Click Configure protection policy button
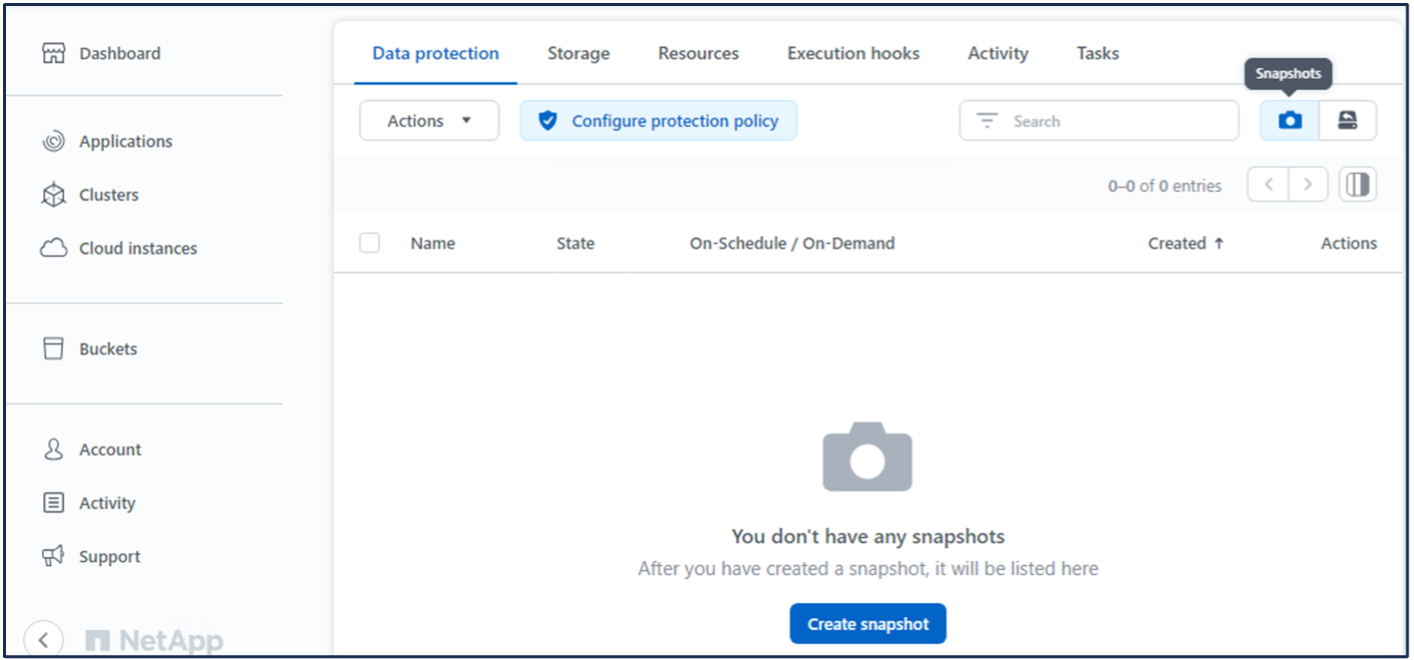Screen dimensions: 1414x660 (x=658, y=121)
